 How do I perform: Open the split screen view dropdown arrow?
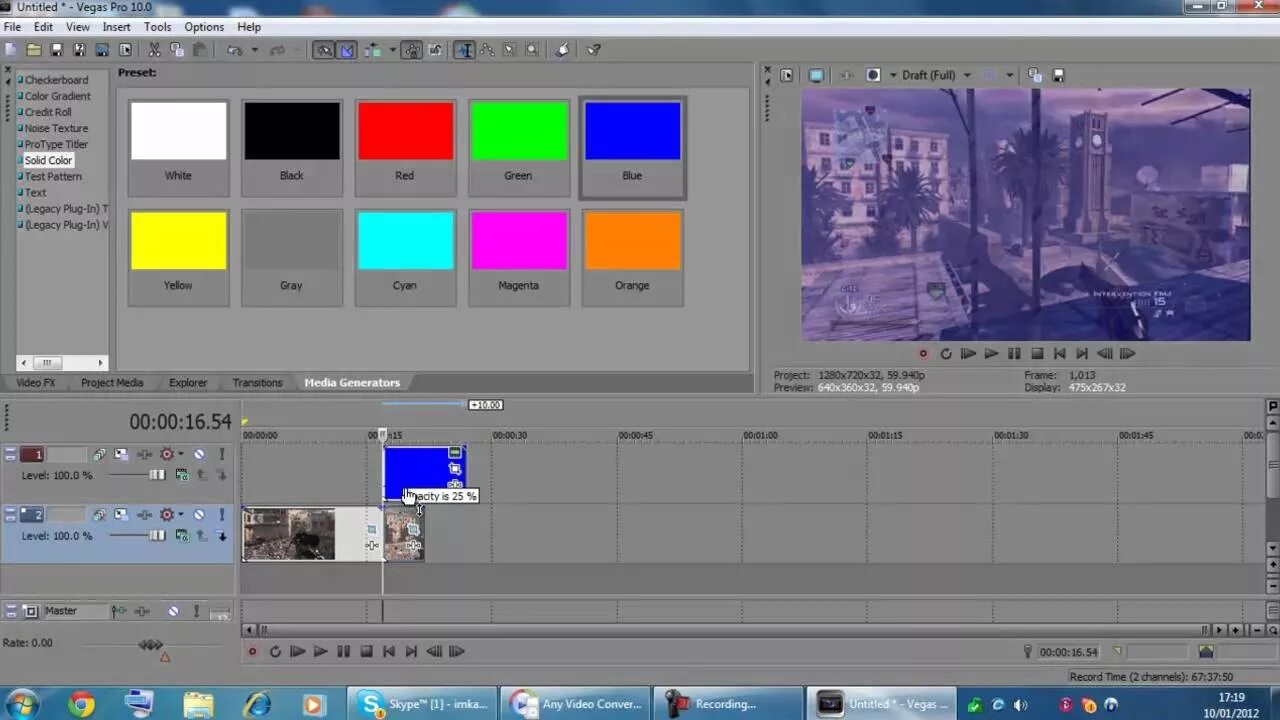coord(893,75)
